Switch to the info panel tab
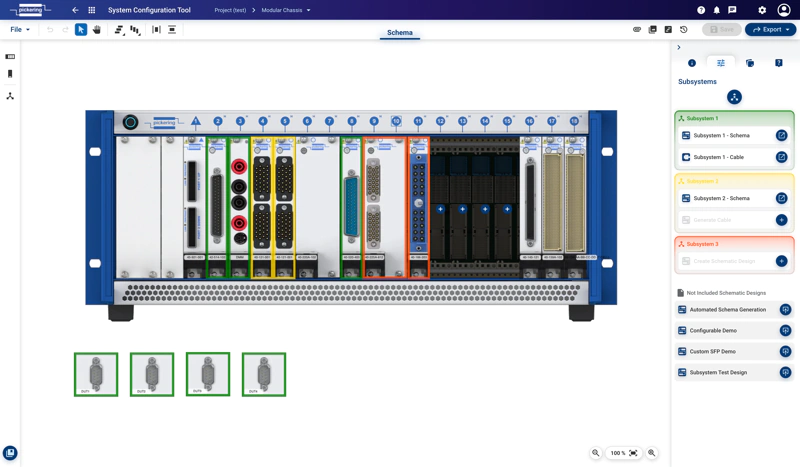 (x=692, y=63)
